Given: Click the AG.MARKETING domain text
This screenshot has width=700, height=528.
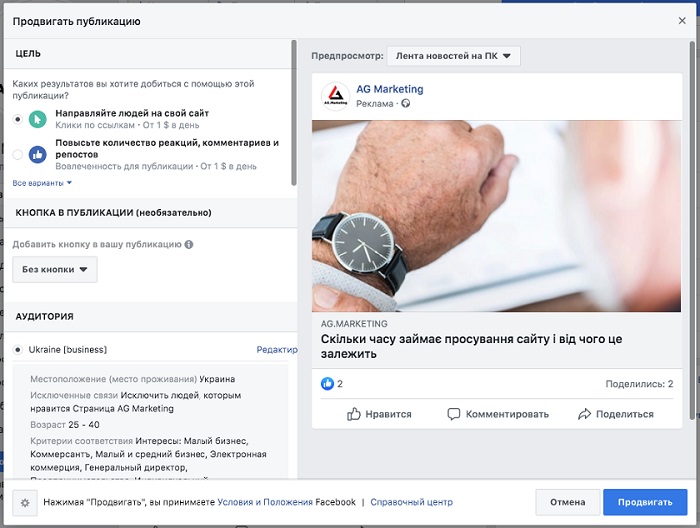Looking at the screenshot, I should point(354,324).
